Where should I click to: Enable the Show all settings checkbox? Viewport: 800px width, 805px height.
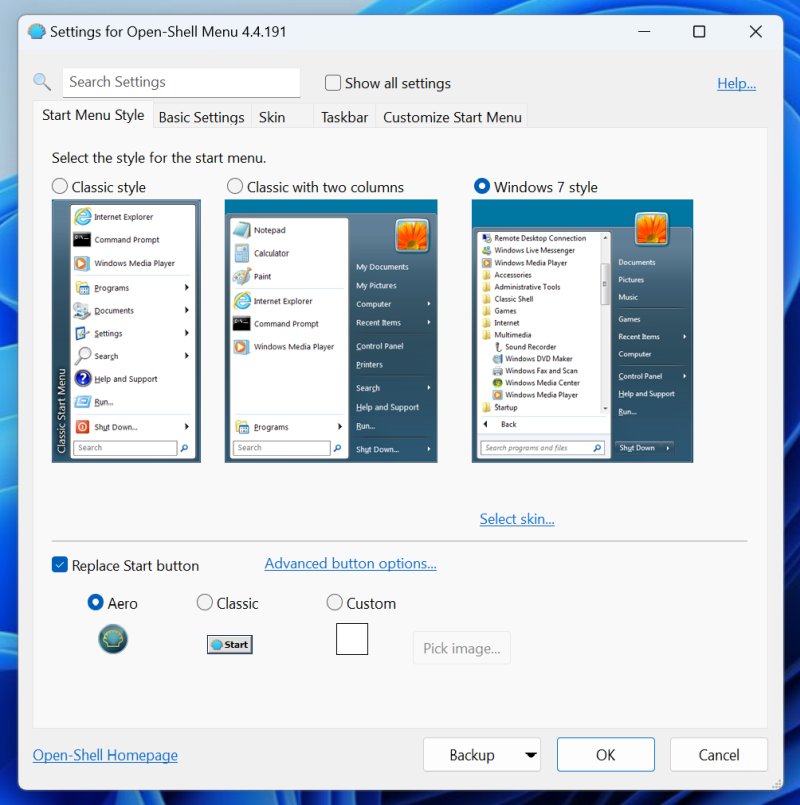[x=333, y=83]
